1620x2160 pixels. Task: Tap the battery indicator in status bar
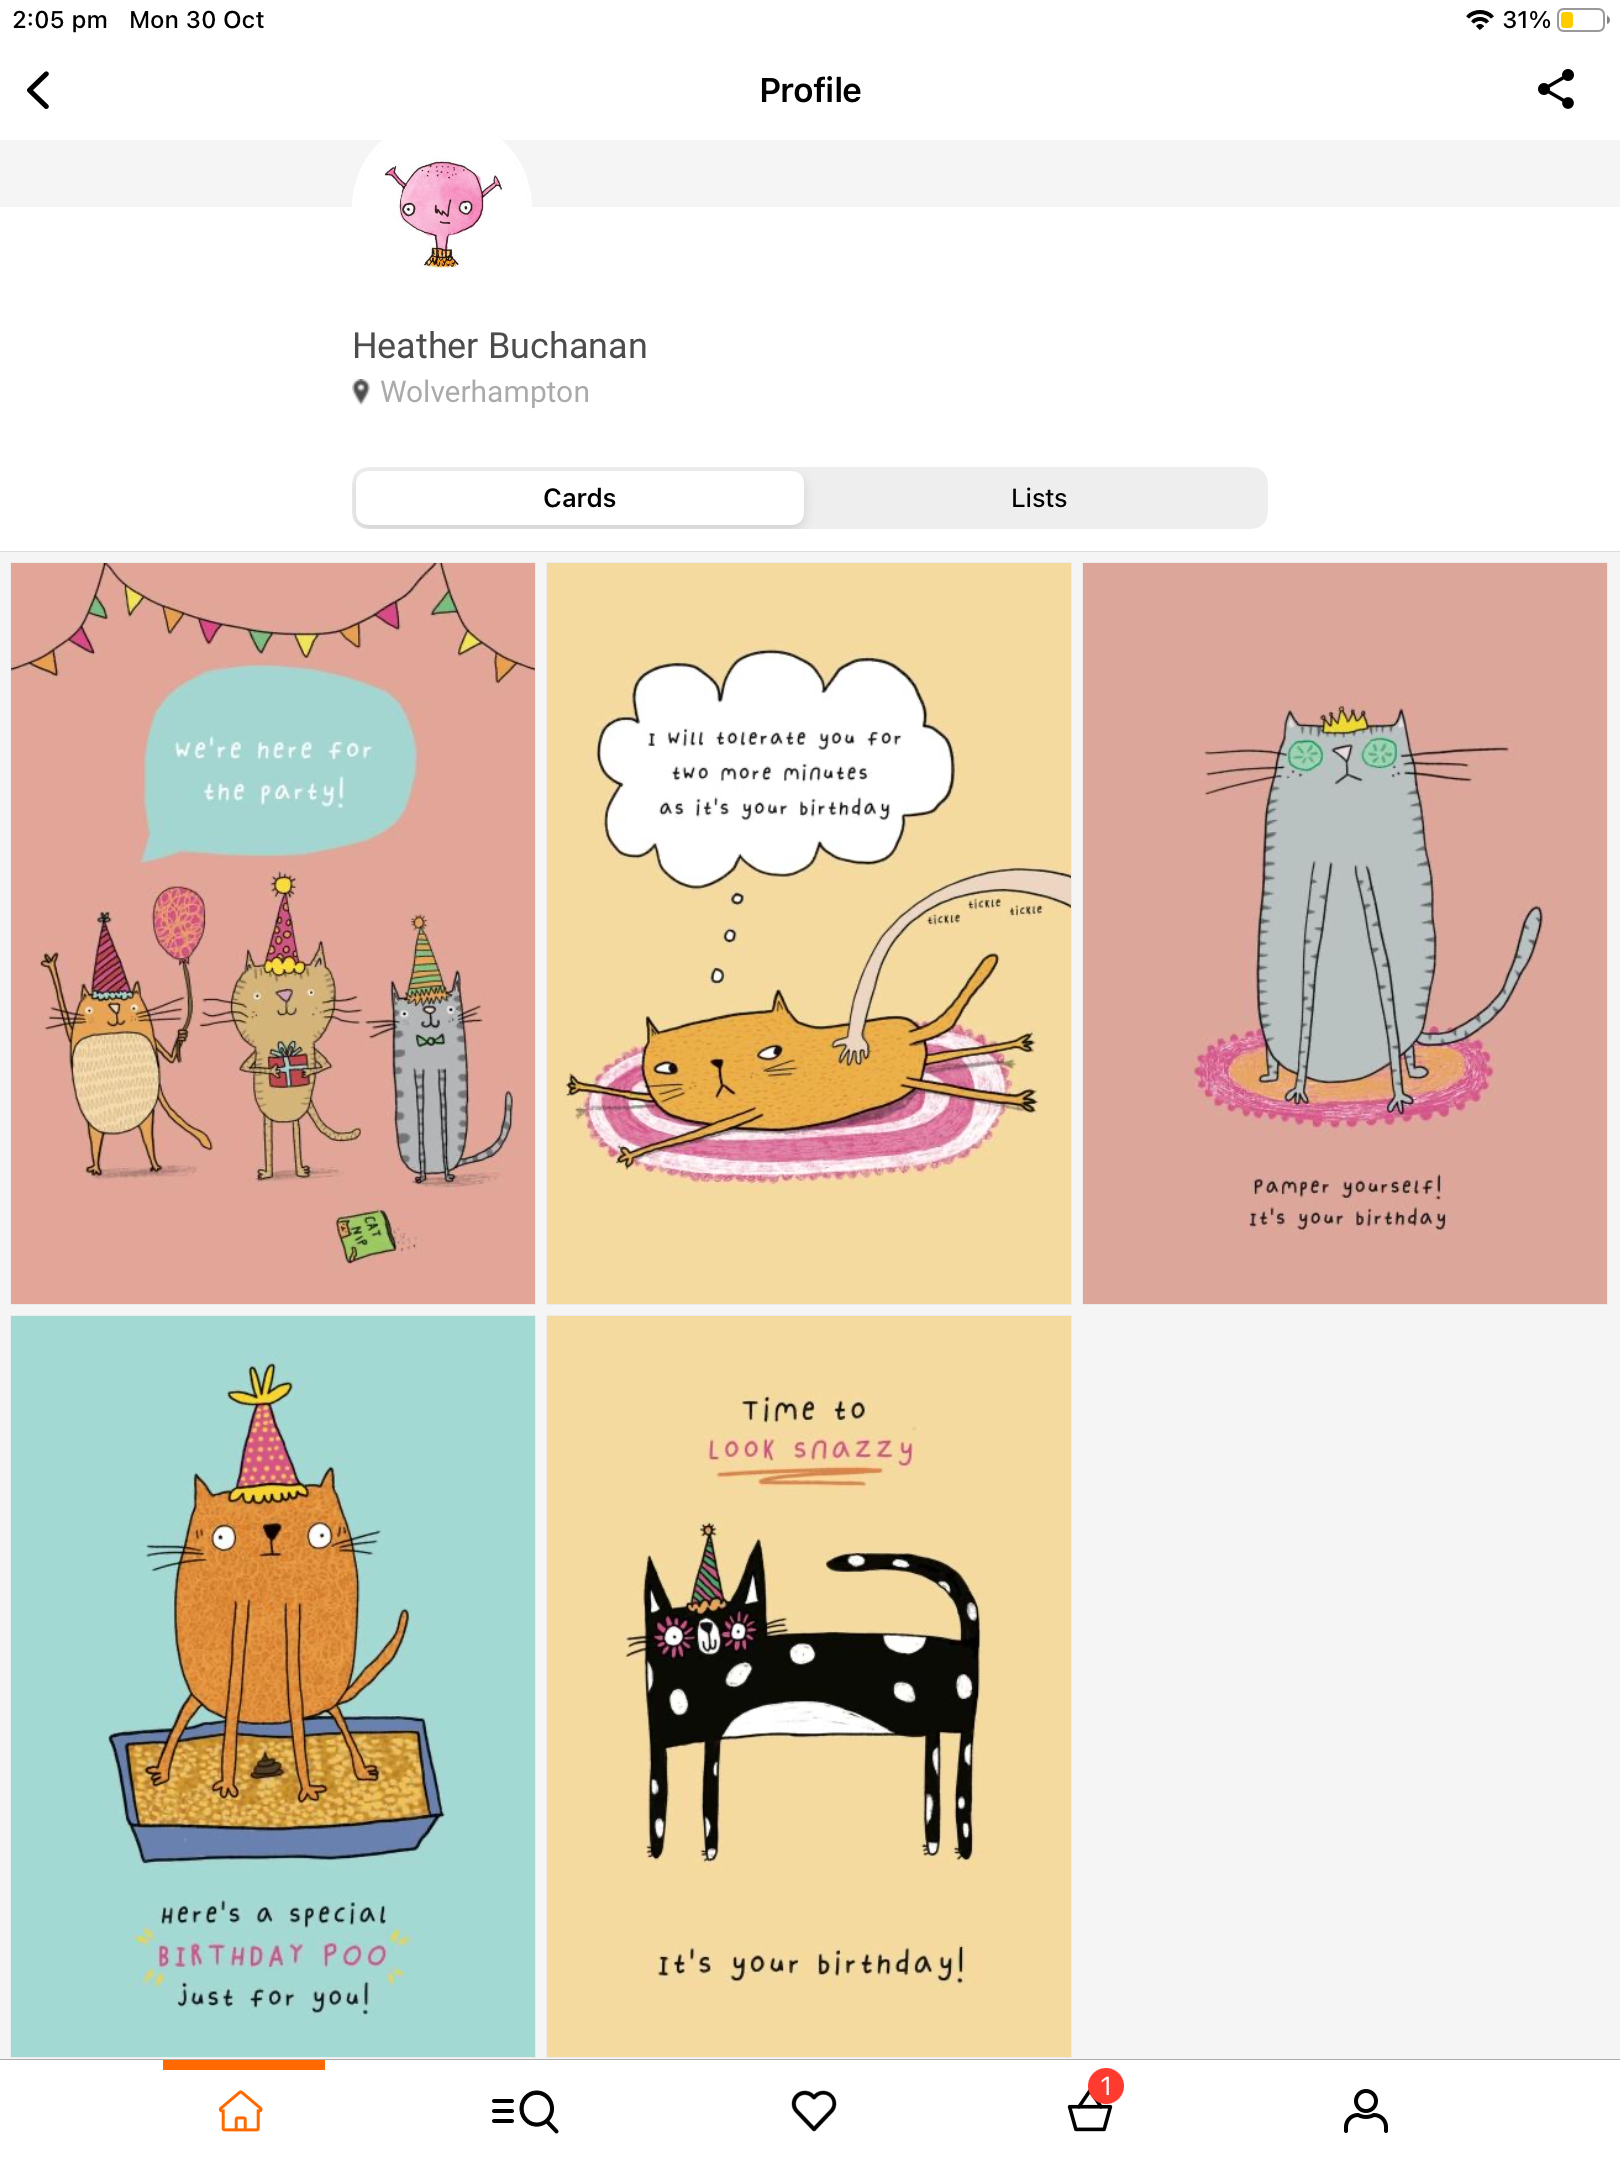[x=1582, y=20]
